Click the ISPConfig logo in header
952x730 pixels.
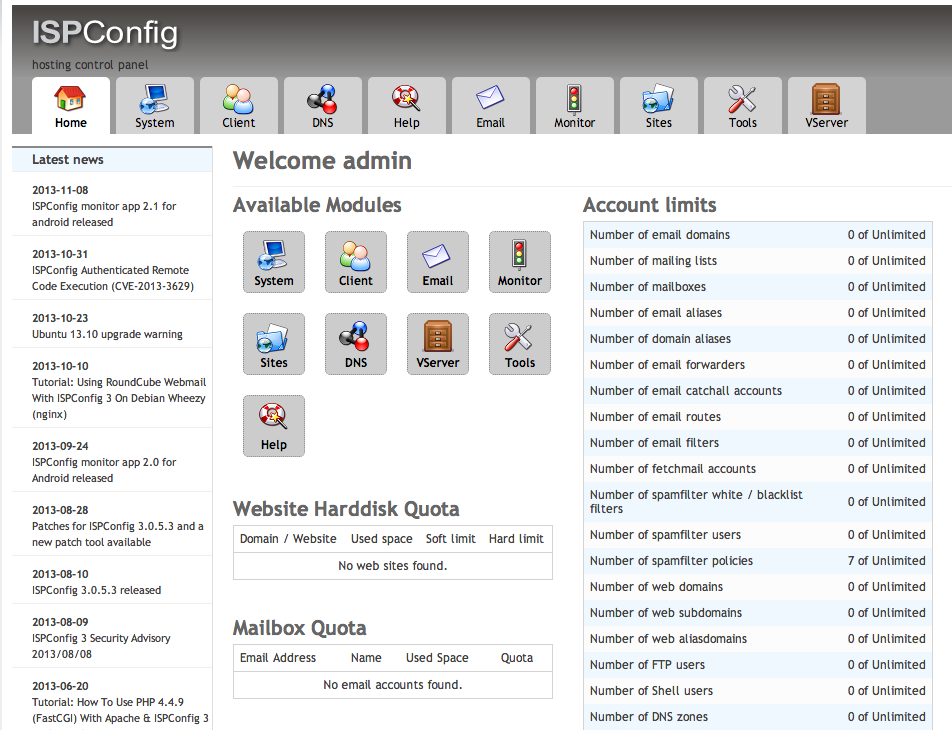click(105, 33)
